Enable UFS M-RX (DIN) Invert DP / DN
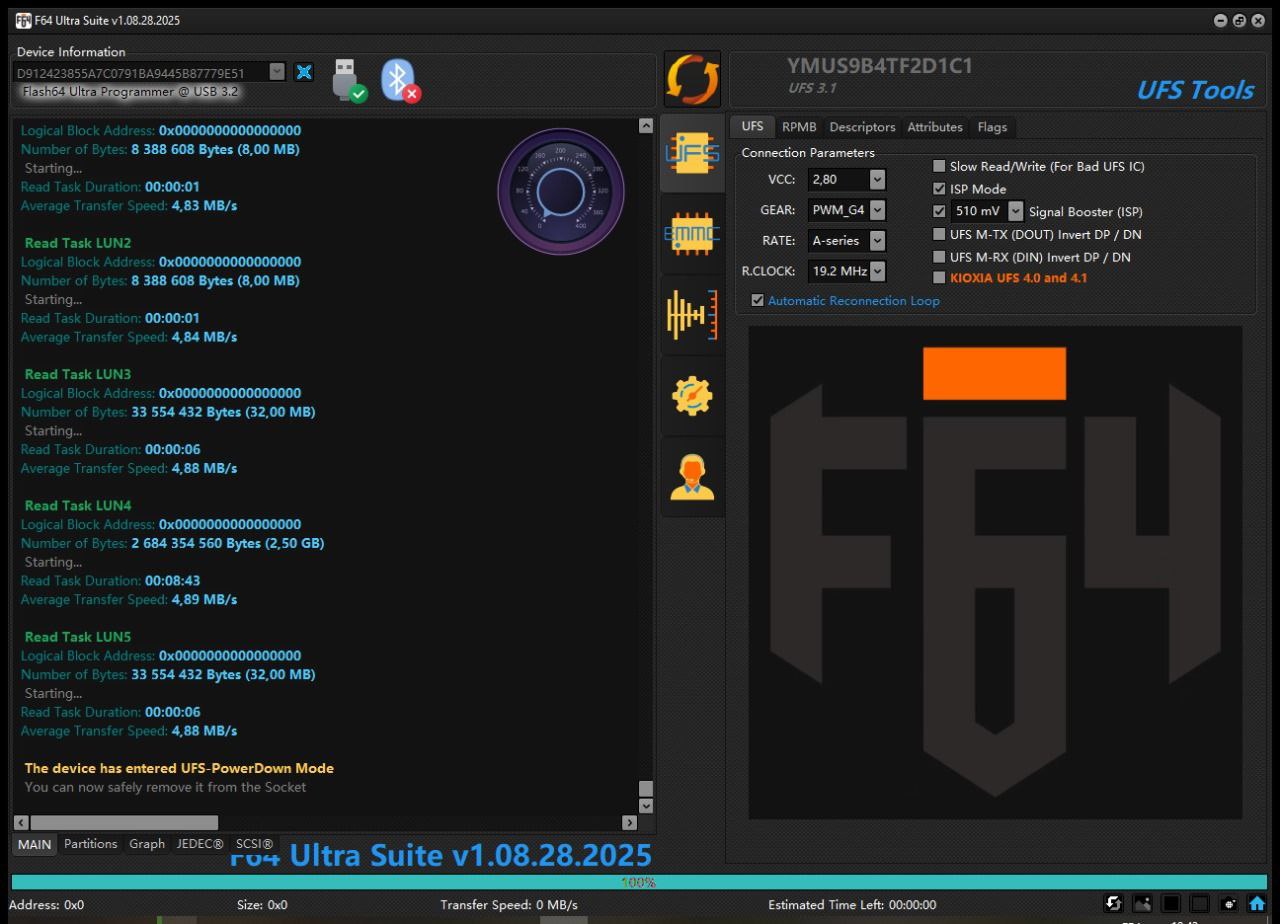The image size is (1280, 924). point(939,256)
